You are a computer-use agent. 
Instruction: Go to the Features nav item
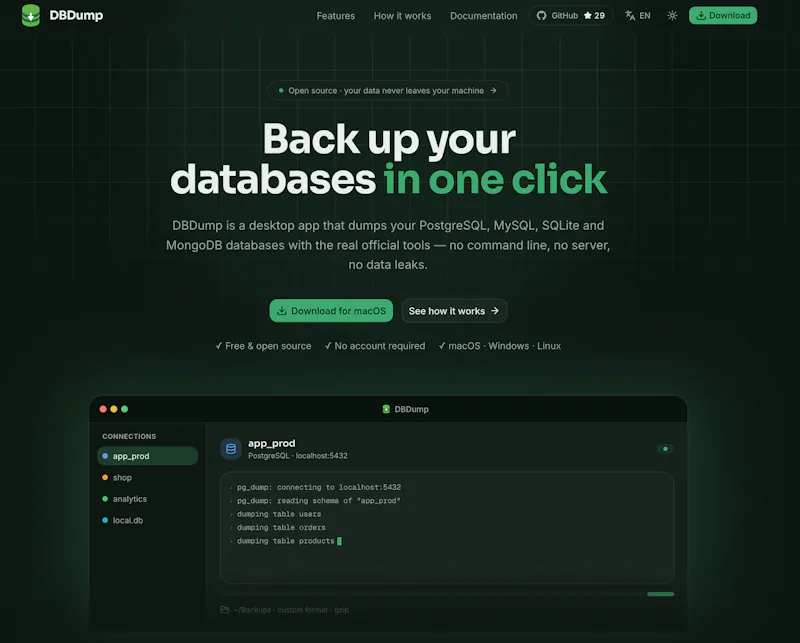click(x=335, y=16)
